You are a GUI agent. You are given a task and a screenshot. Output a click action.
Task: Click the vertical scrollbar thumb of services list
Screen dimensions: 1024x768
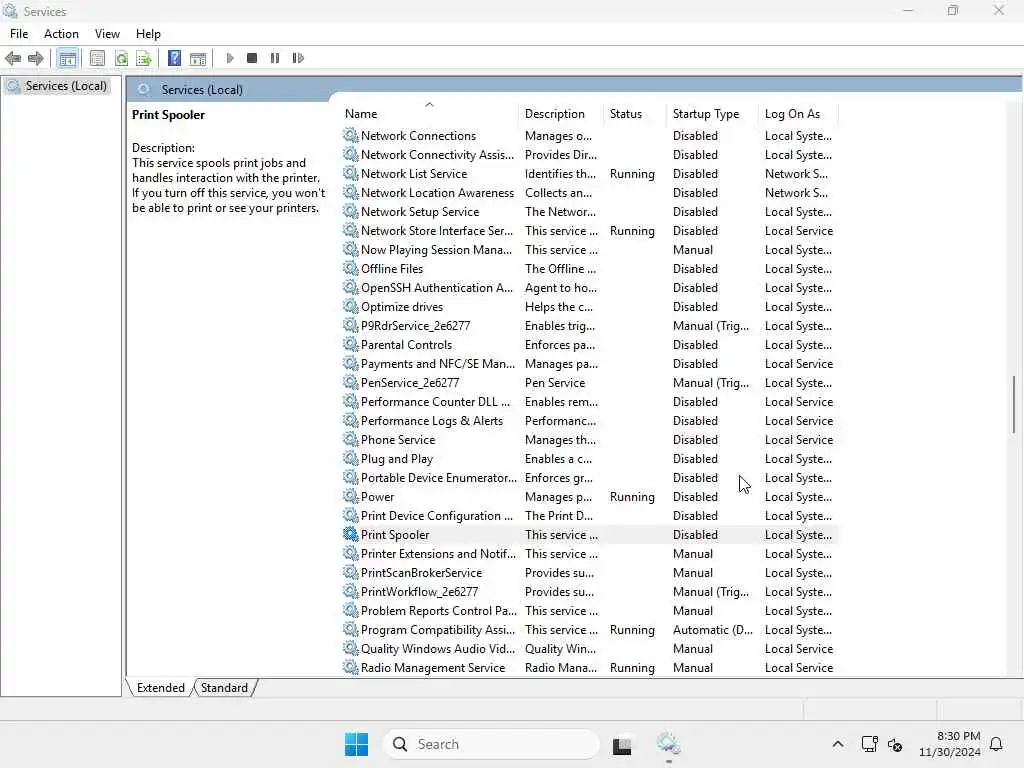coord(1014,404)
